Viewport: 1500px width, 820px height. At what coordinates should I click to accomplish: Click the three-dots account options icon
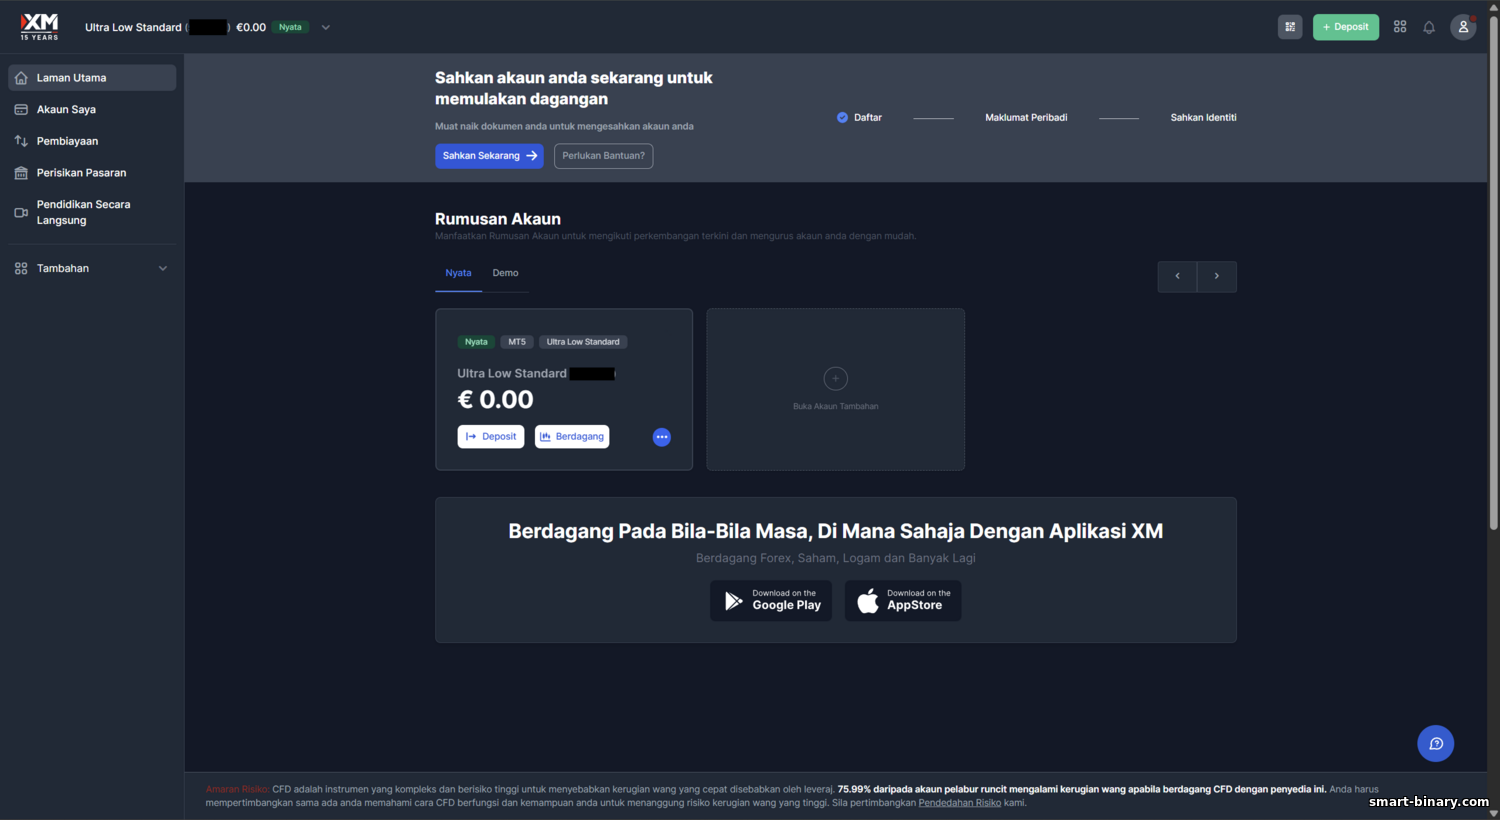(662, 437)
